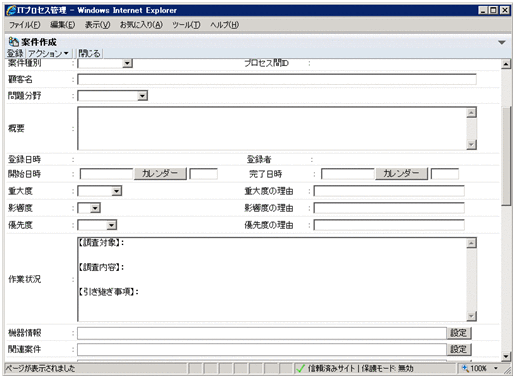Click the 作業状況 scroll-up arrow

471,243
